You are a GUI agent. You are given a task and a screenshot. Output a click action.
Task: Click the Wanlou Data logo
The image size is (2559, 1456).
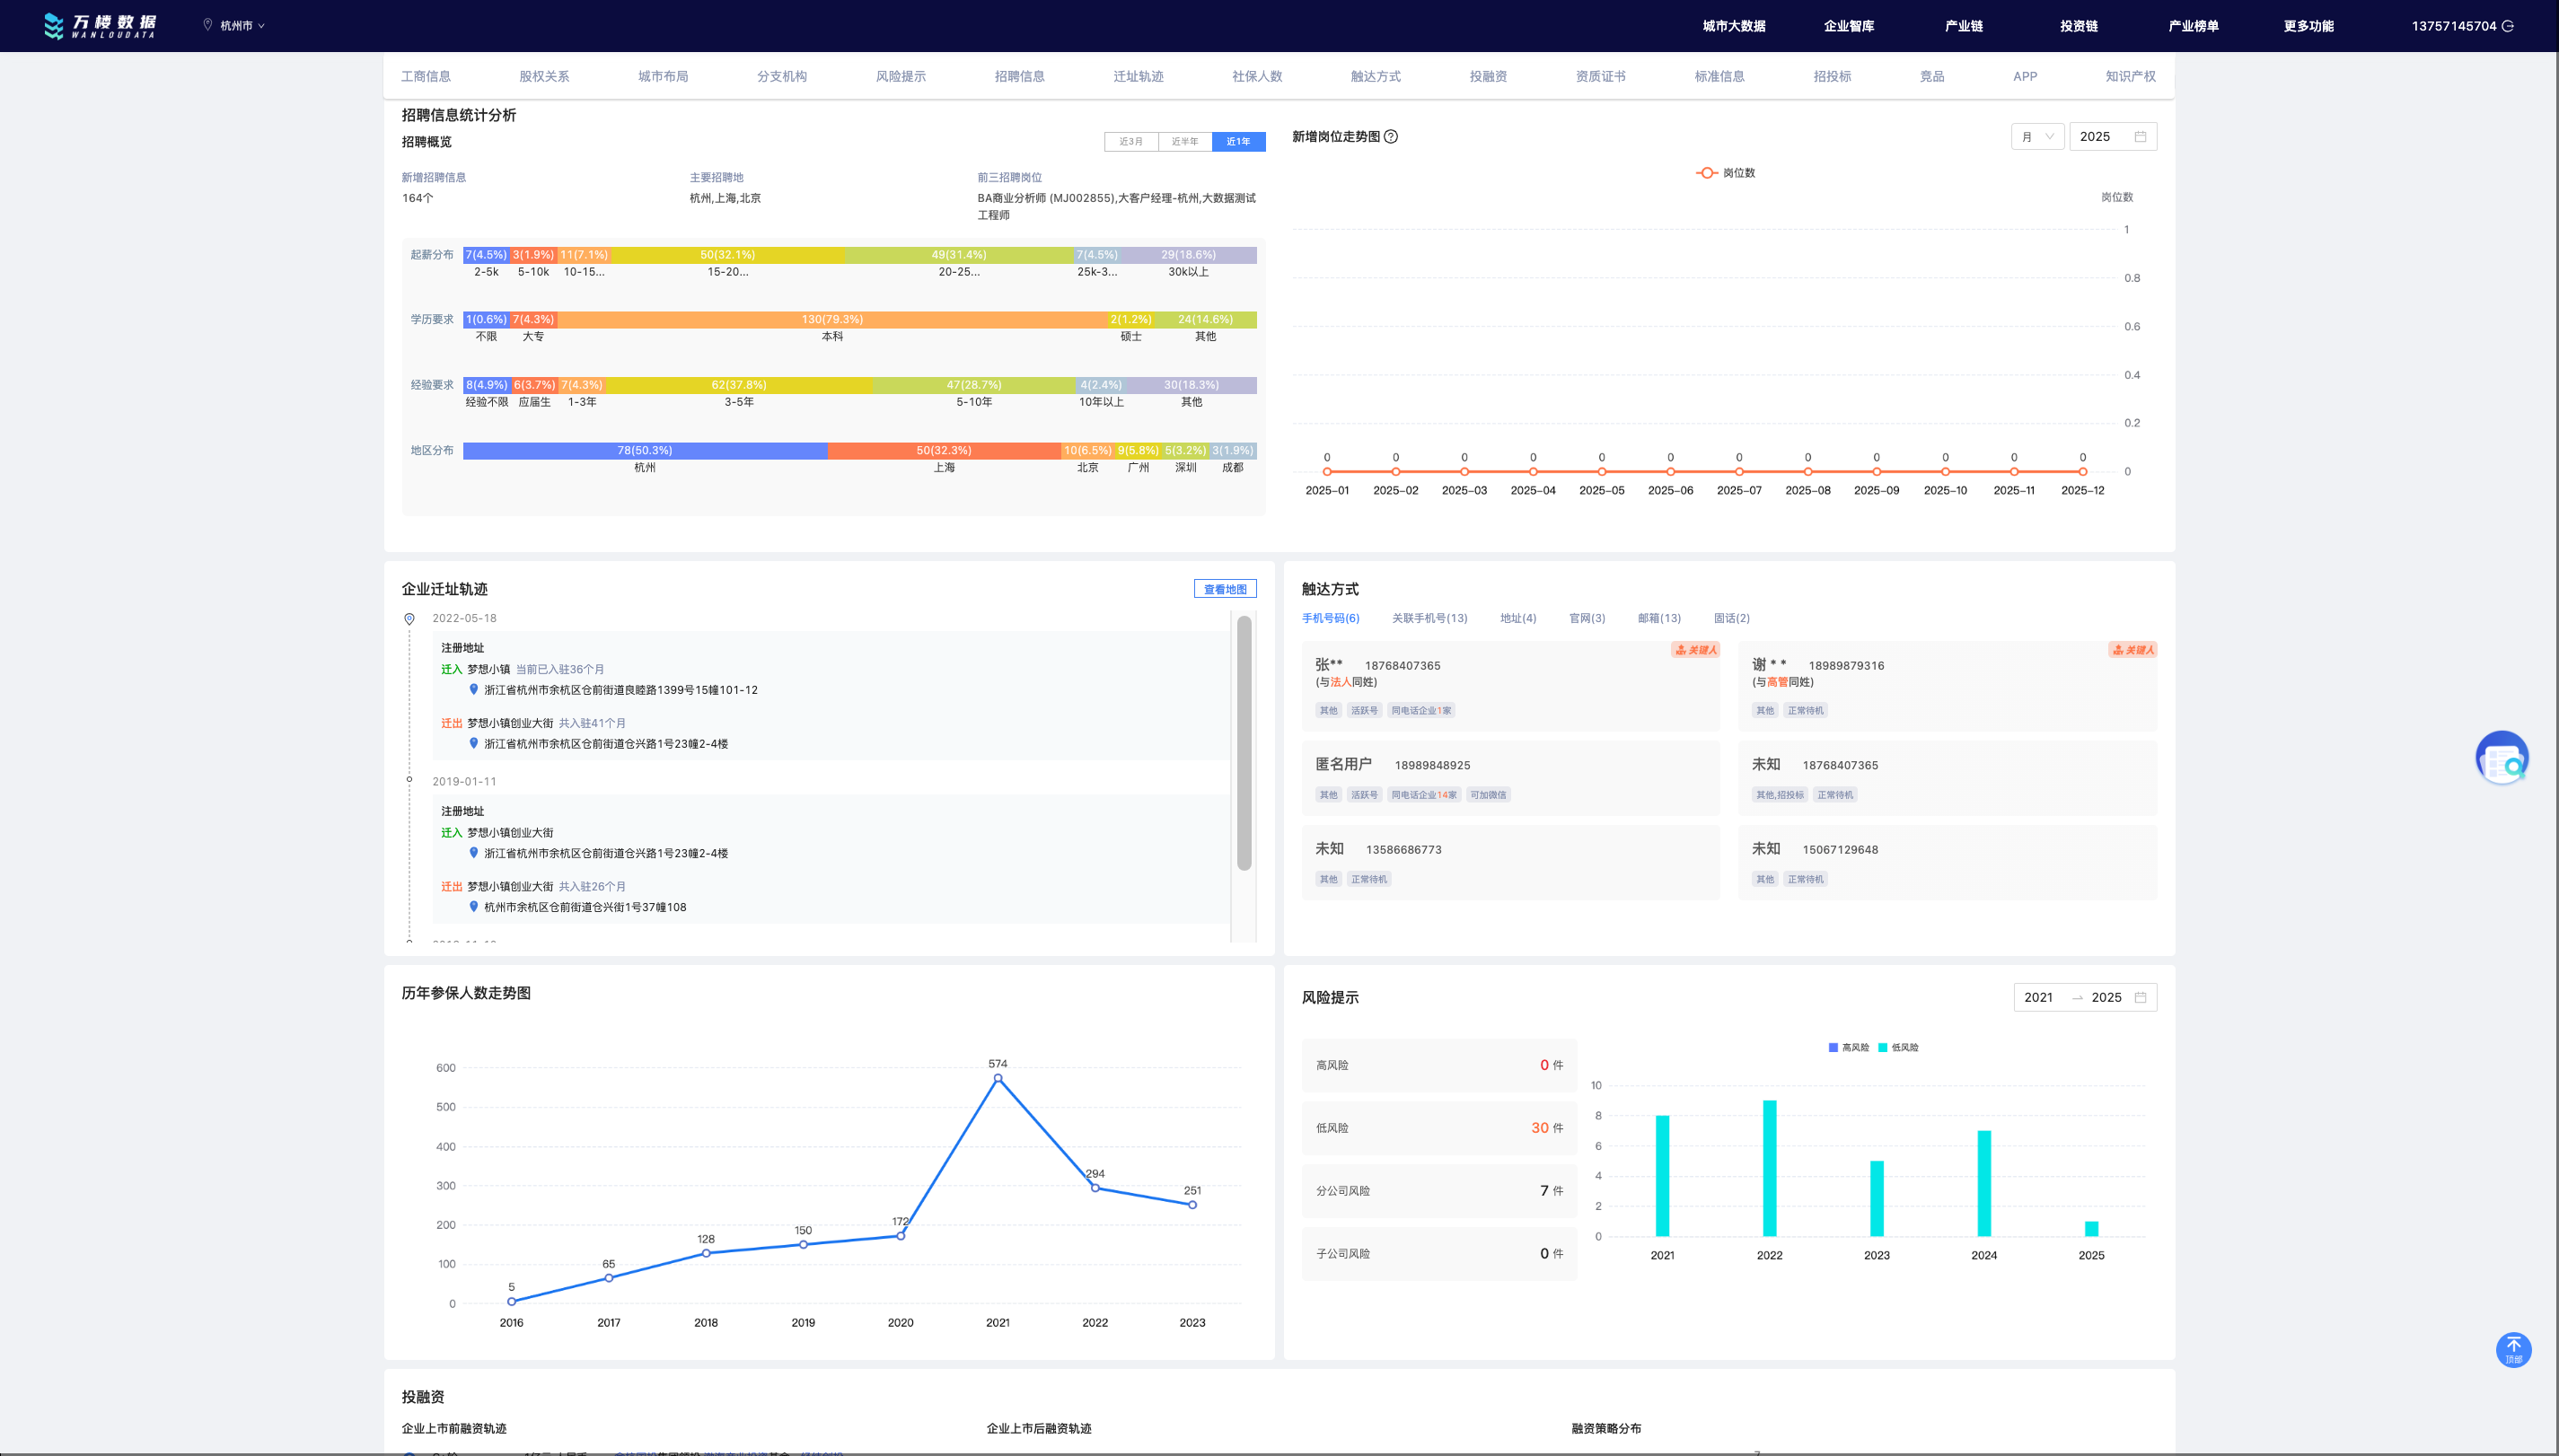(100, 26)
